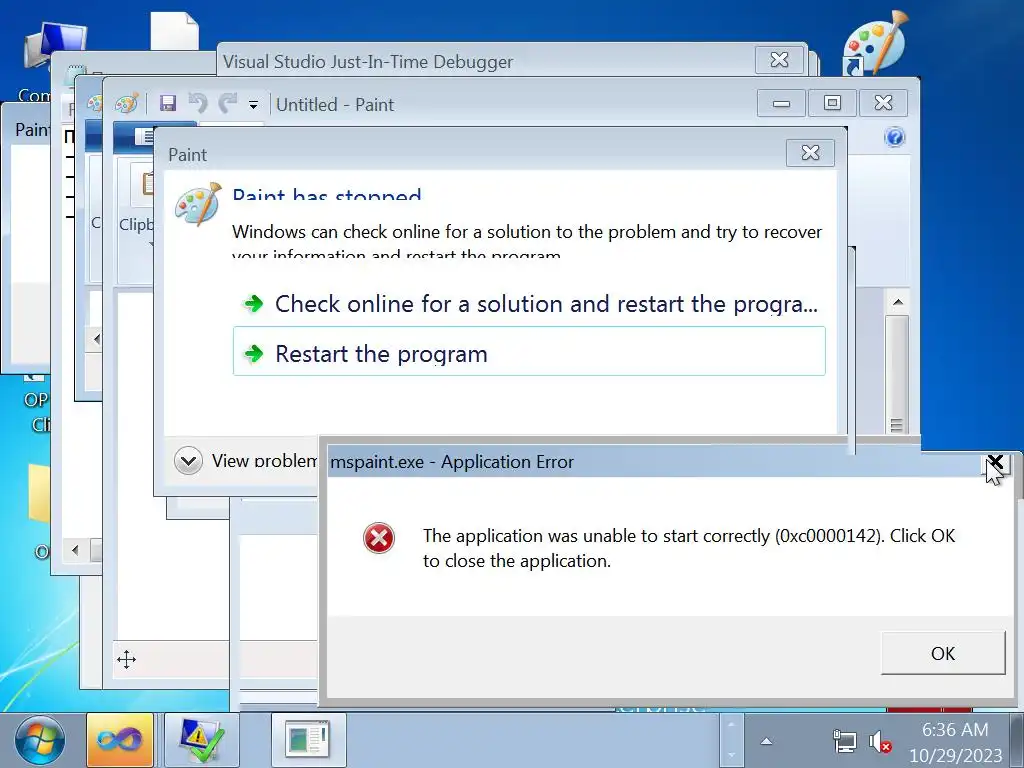
Task: Click the blank document desktop icon
Action: 174,29
